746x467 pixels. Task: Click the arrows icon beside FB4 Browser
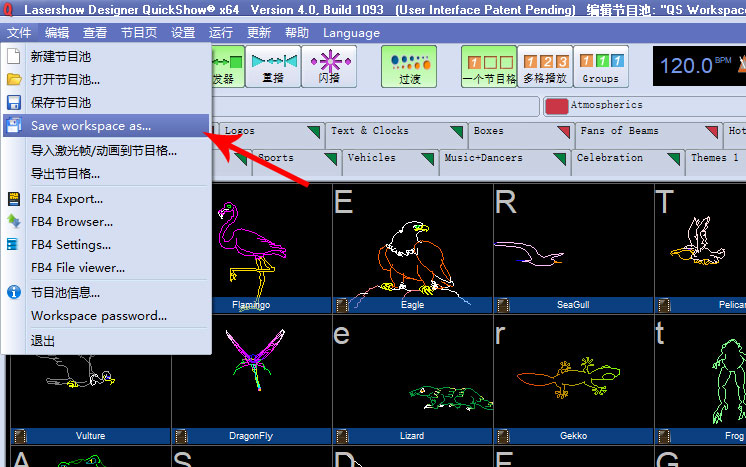click(14, 221)
